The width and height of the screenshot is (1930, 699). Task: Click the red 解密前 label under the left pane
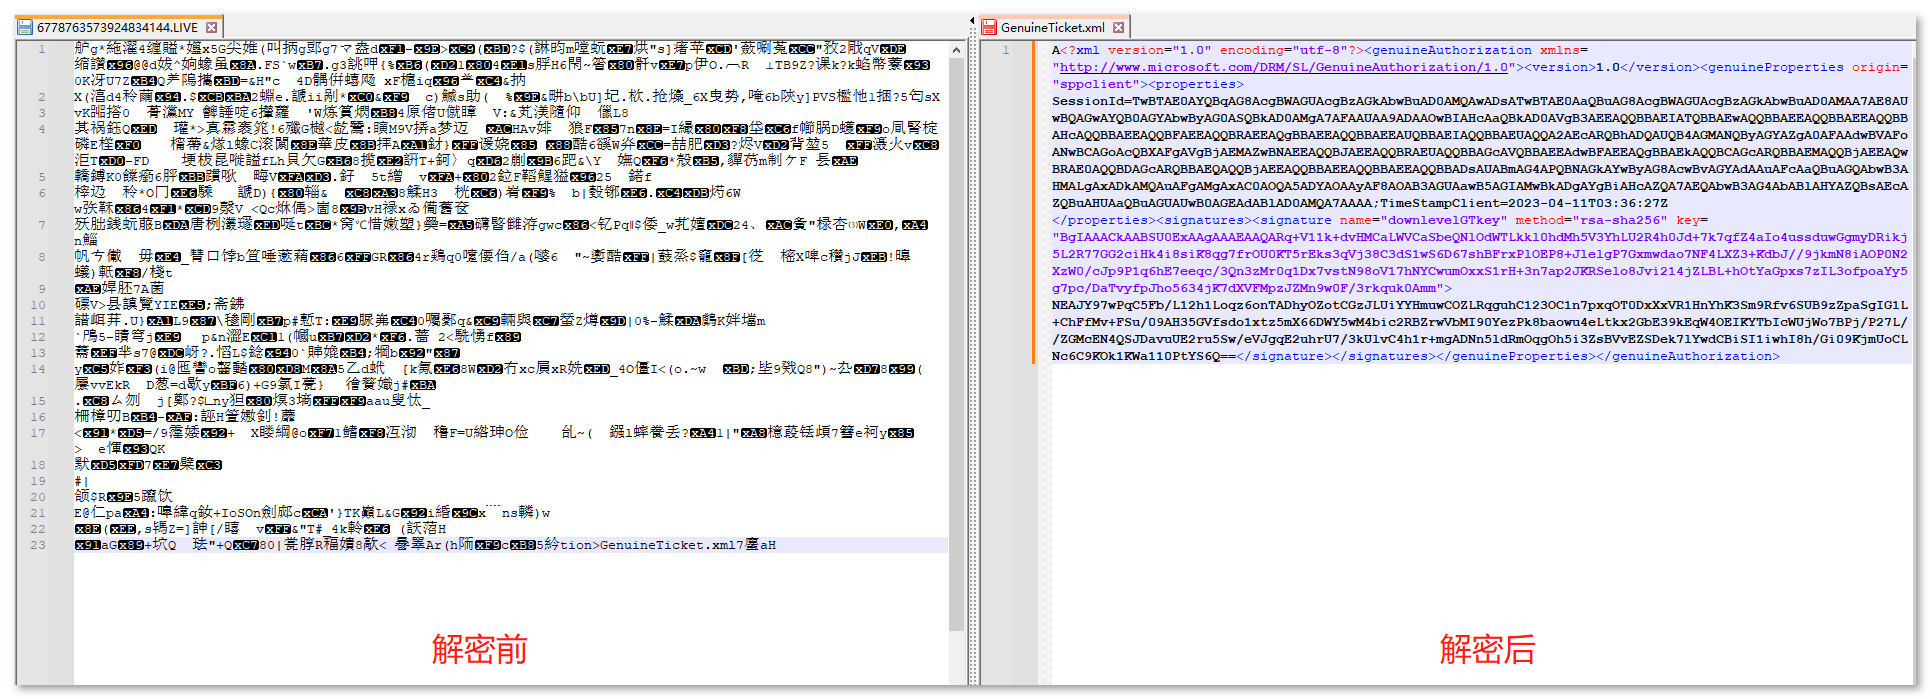tap(479, 649)
